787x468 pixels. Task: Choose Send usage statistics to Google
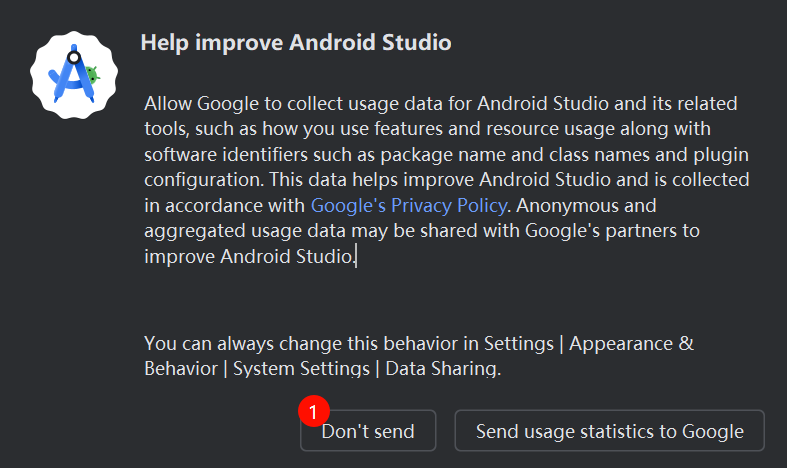coord(609,431)
